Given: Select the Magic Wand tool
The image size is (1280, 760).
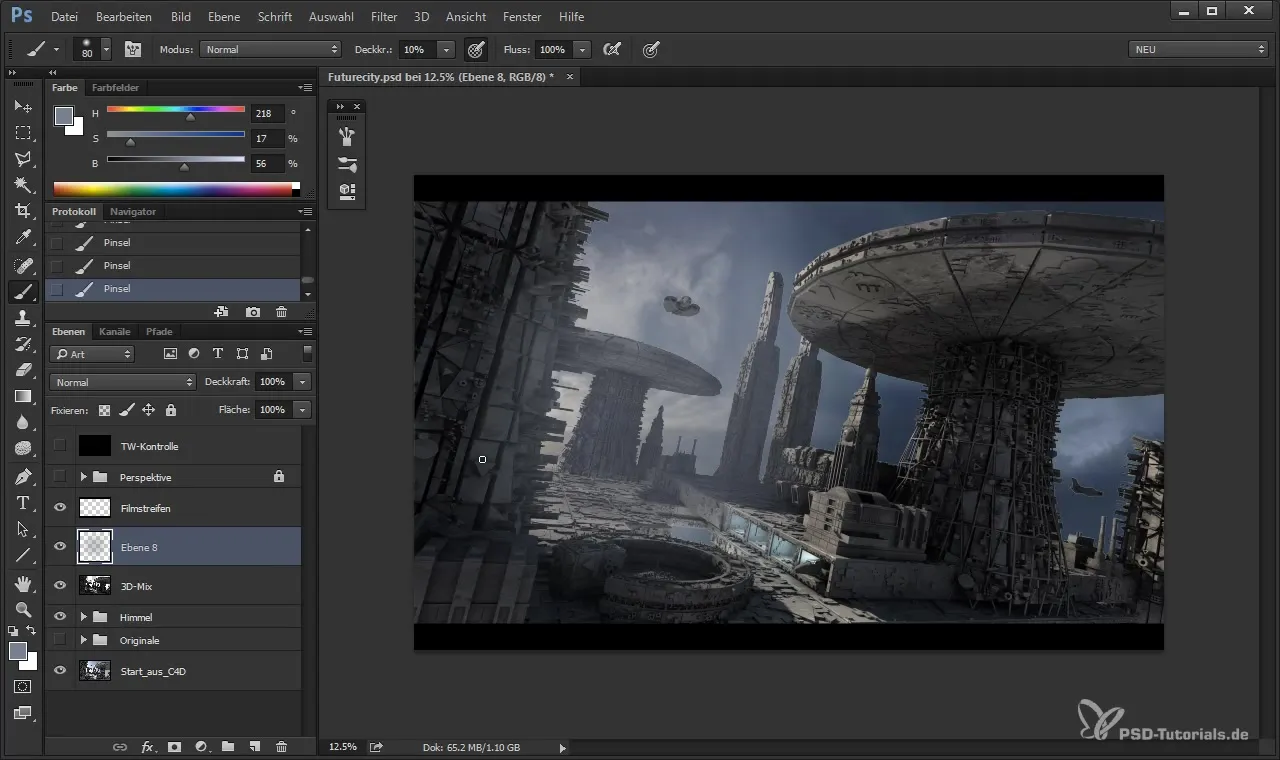Looking at the screenshot, I should pos(22,185).
